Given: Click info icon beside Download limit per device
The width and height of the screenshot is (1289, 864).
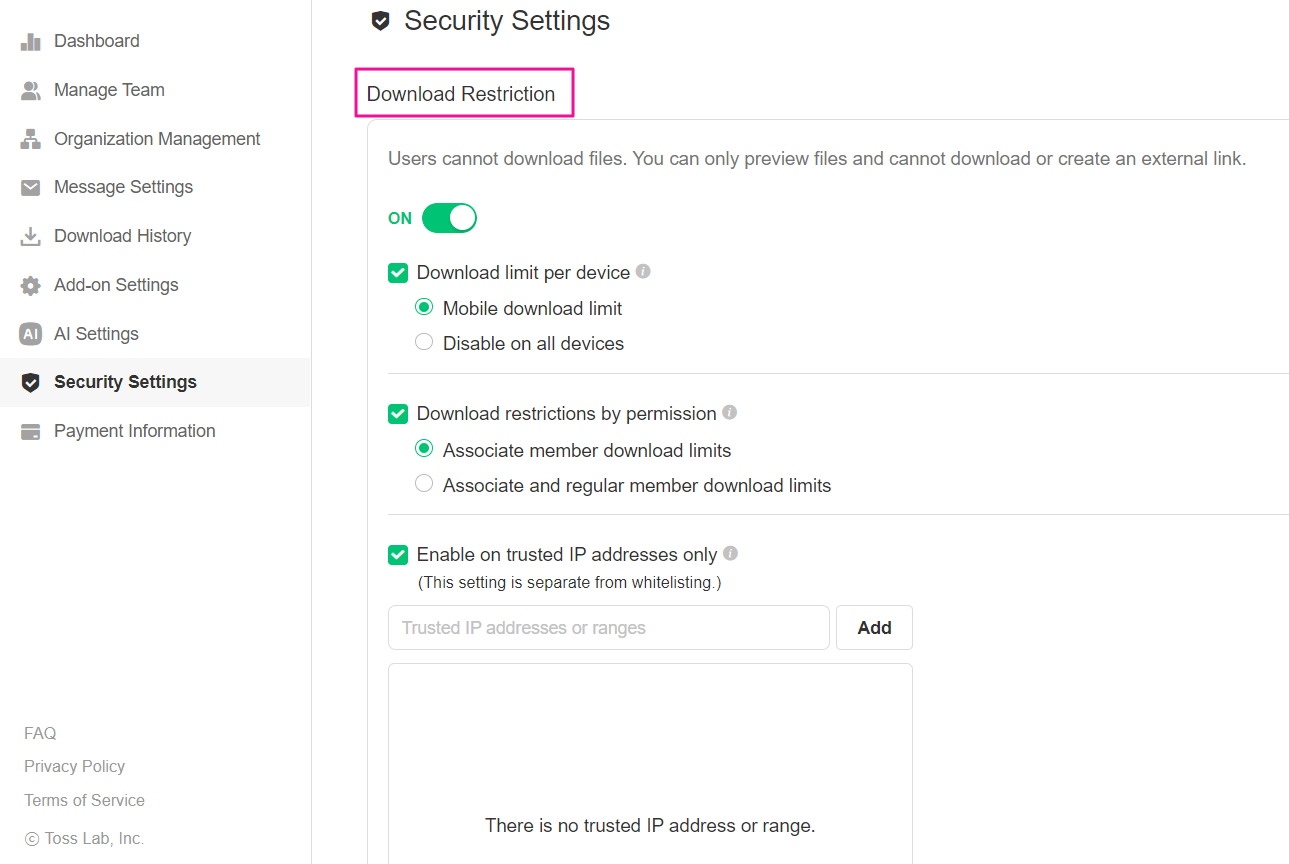Looking at the screenshot, I should pyautogui.click(x=643, y=271).
